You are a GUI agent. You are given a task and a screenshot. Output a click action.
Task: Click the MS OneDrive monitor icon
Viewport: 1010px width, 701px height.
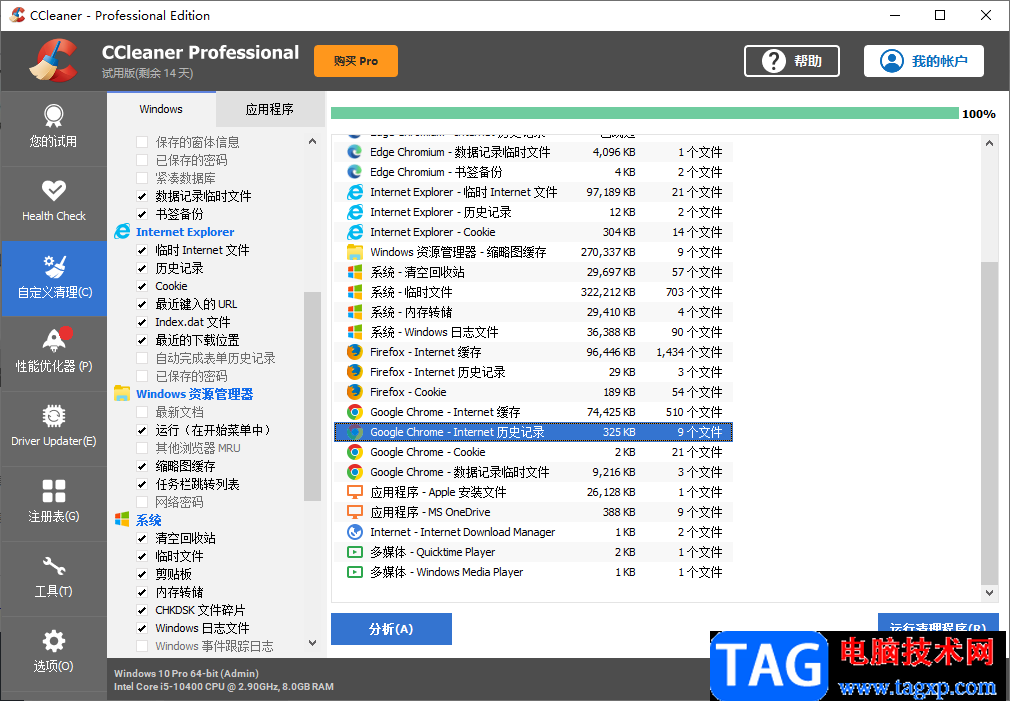coord(354,512)
